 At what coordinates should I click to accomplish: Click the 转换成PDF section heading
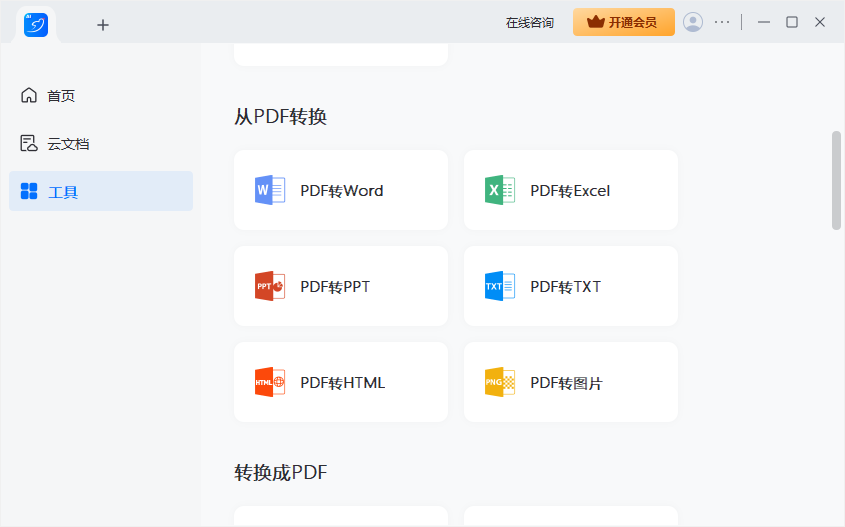coord(280,473)
